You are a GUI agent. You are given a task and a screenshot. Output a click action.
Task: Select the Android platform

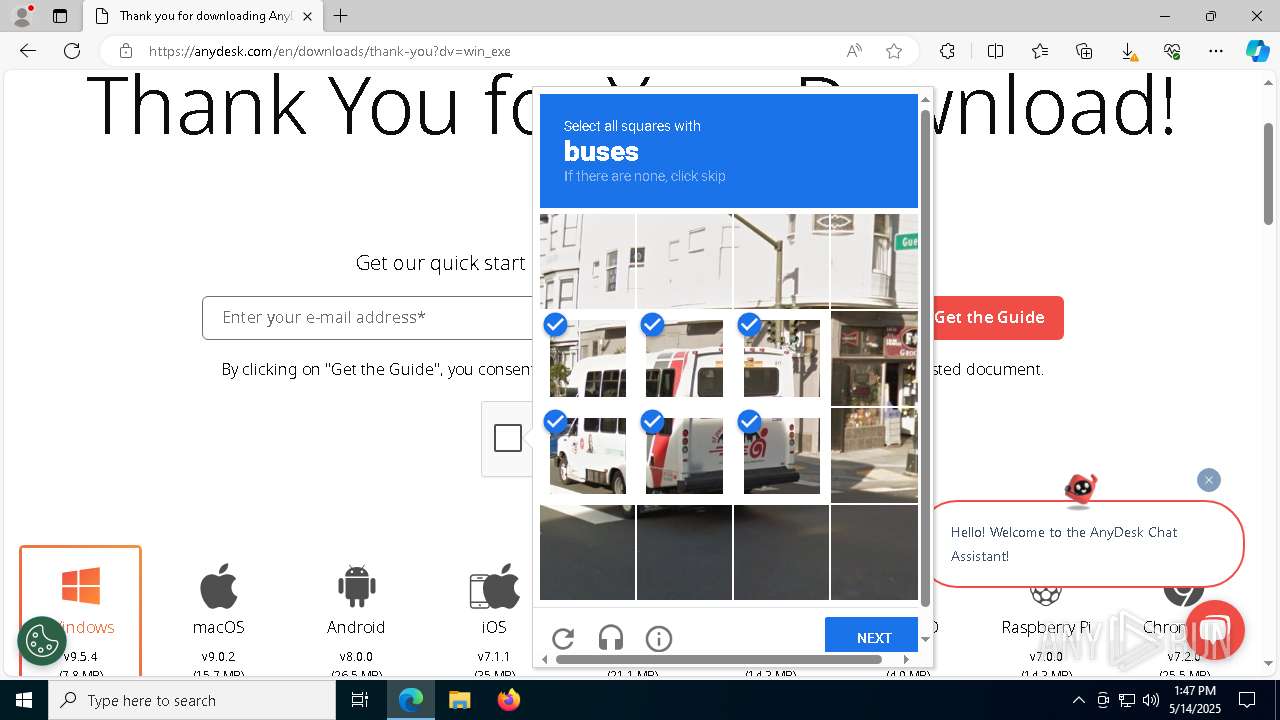[x=356, y=610]
